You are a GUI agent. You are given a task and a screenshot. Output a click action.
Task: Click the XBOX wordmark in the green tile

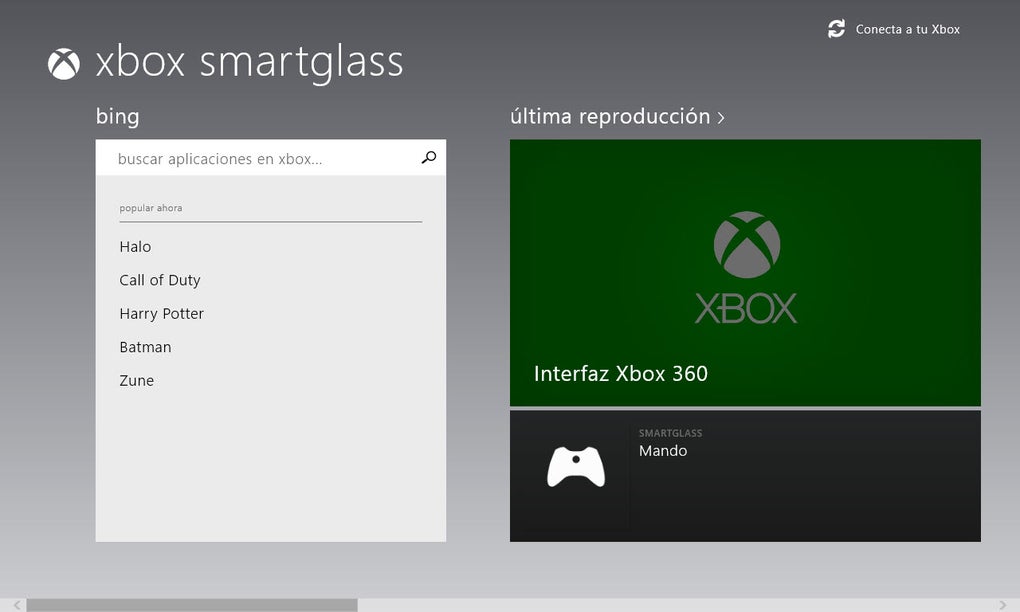pyautogui.click(x=746, y=308)
